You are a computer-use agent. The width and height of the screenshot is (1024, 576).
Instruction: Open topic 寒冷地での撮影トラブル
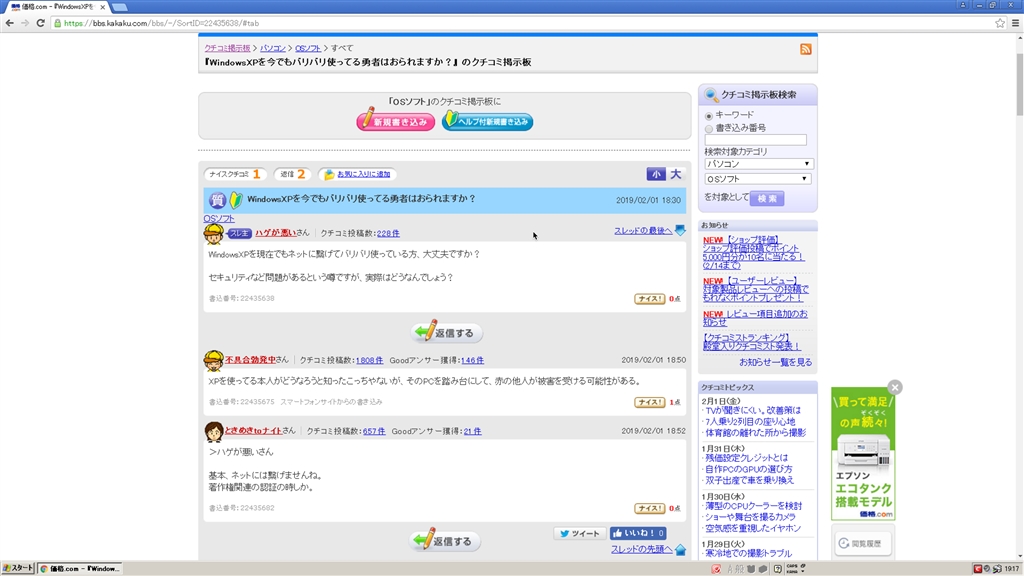point(748,553)
